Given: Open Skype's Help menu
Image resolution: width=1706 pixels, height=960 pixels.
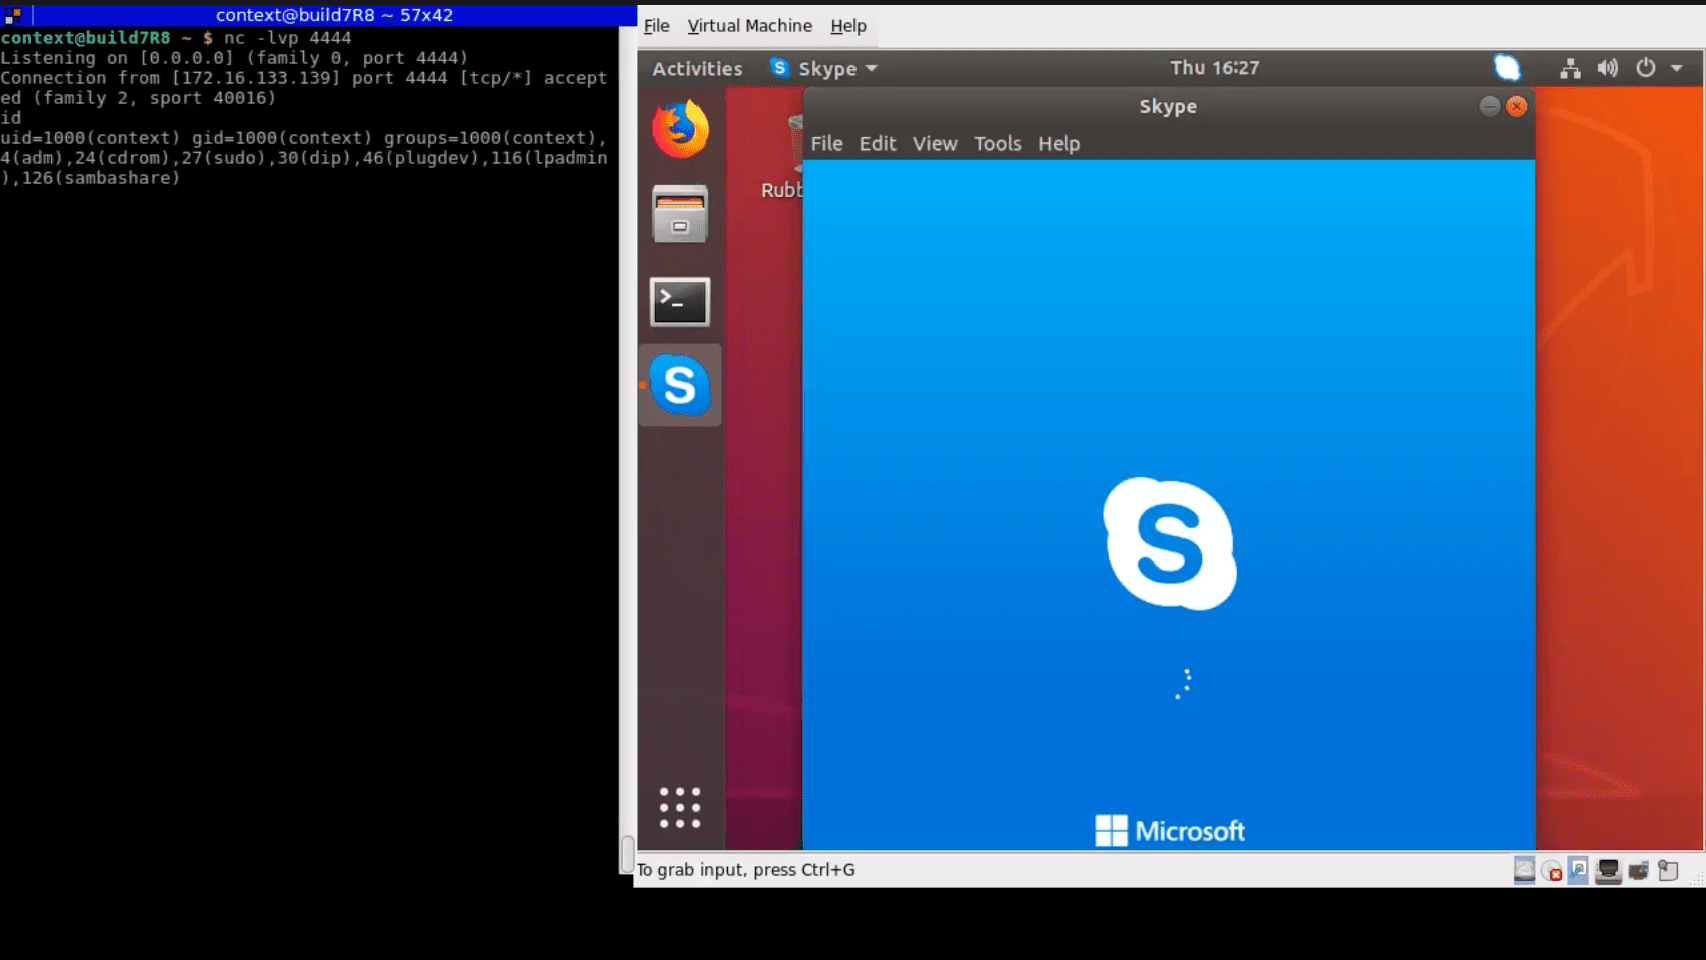Looking at the screenshot, I should click(1059, 143).
